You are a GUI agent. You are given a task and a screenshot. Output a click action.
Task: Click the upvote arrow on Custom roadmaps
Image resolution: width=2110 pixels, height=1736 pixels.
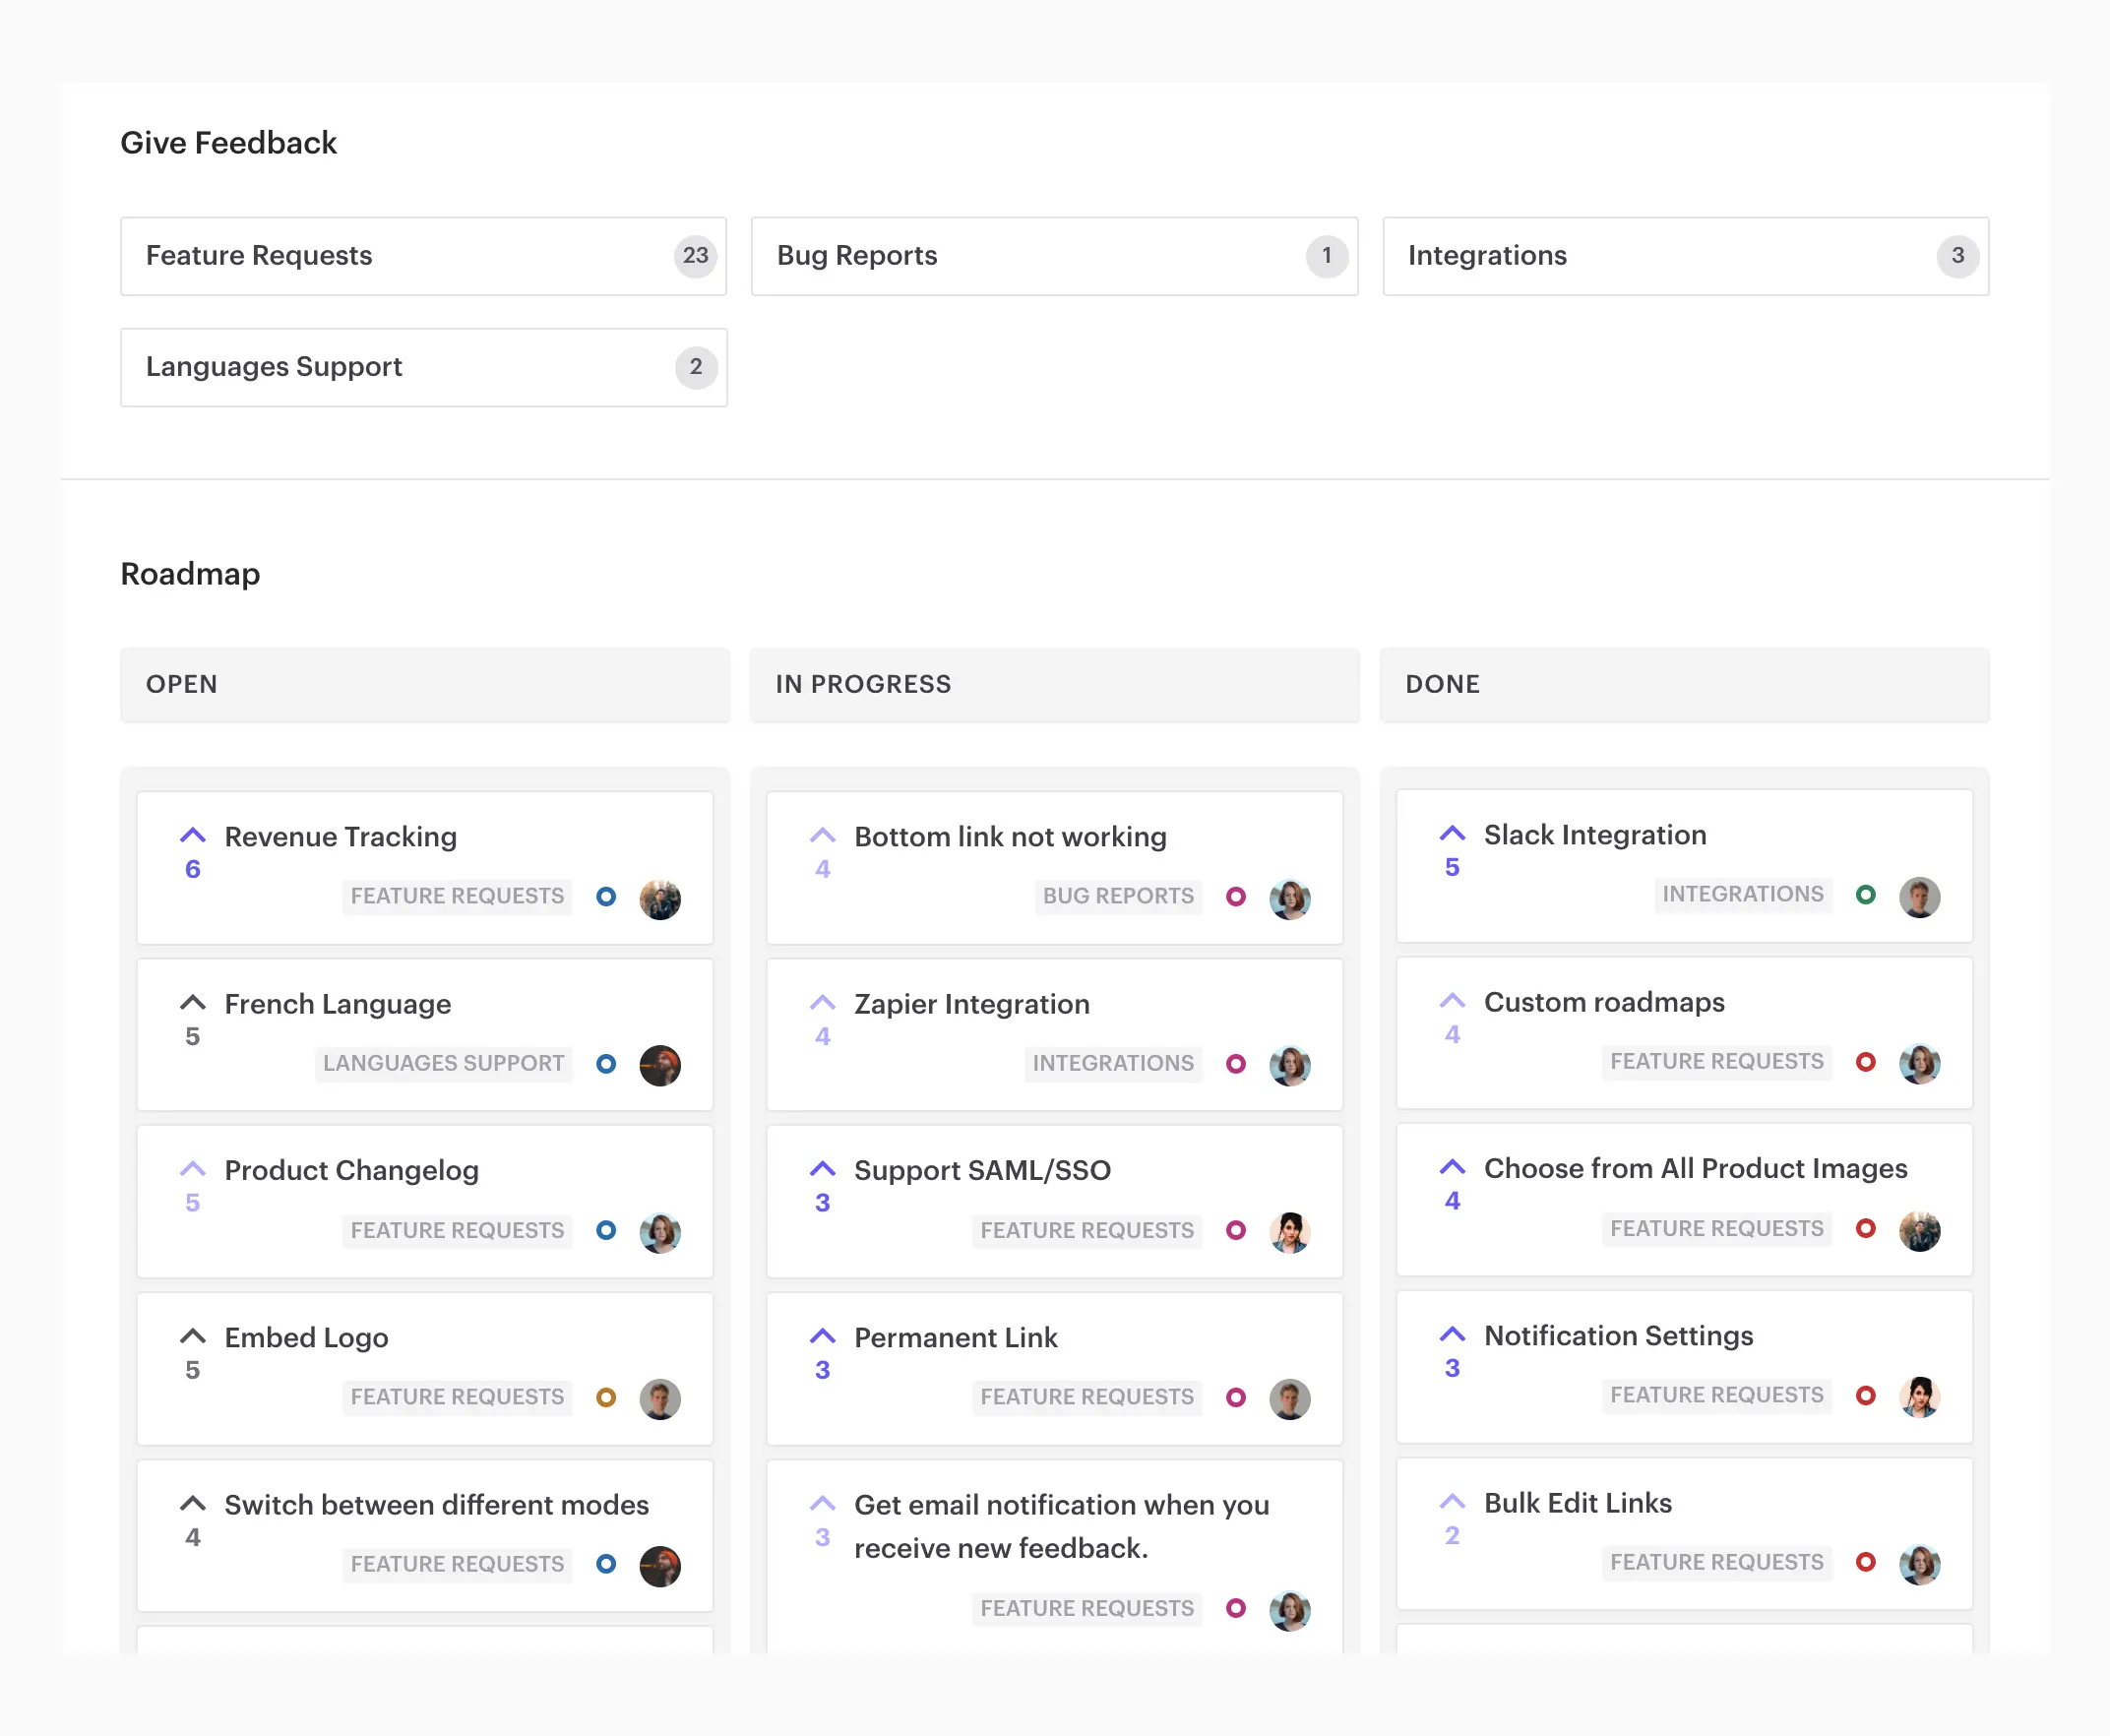(x=1451, y=1000)
